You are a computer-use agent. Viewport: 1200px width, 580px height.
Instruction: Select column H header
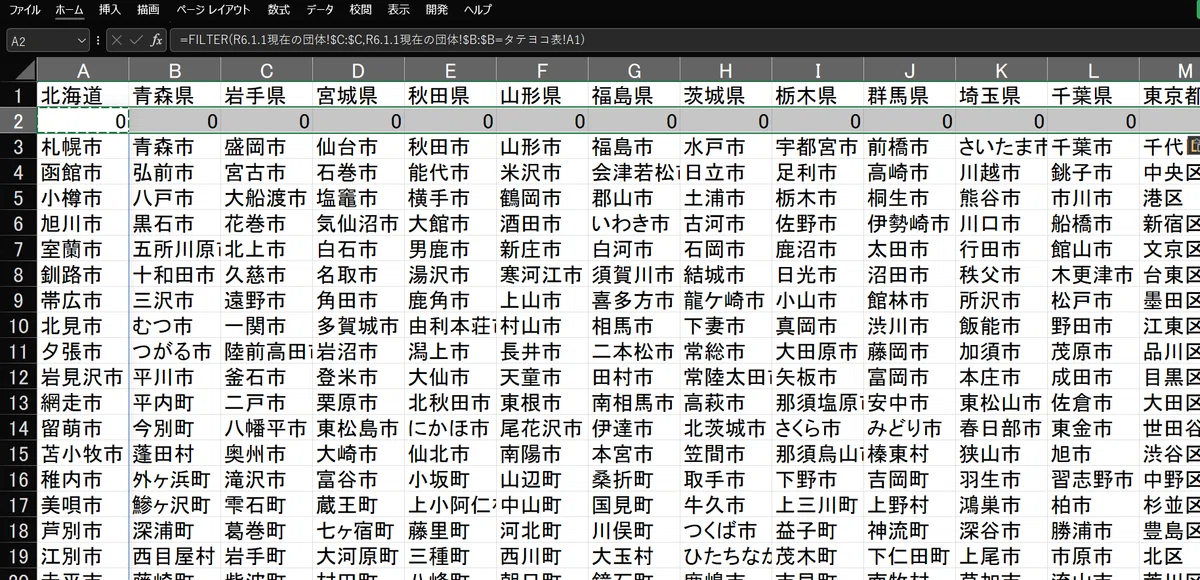(726, 69)
